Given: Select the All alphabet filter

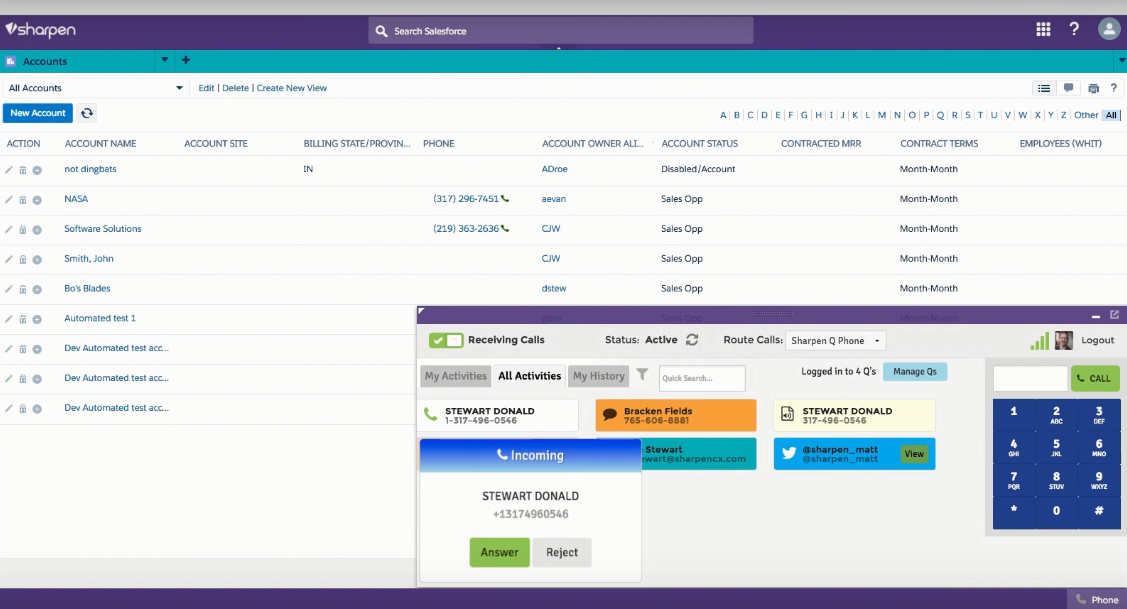Looking at the screenshot, I should click(x=1111, y=115).
